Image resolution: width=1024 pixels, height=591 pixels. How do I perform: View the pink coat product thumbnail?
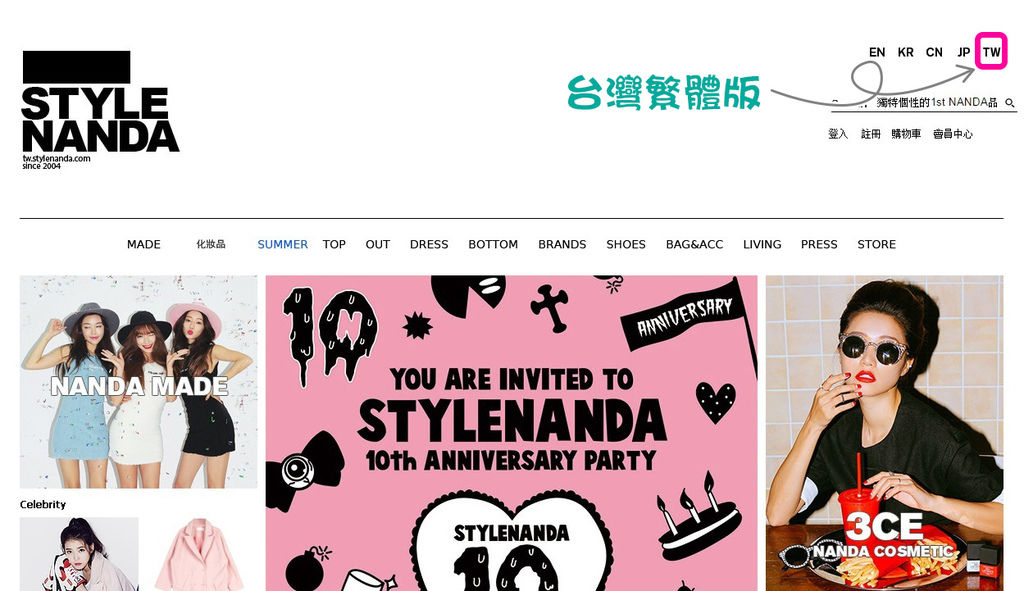pos(200,554)
